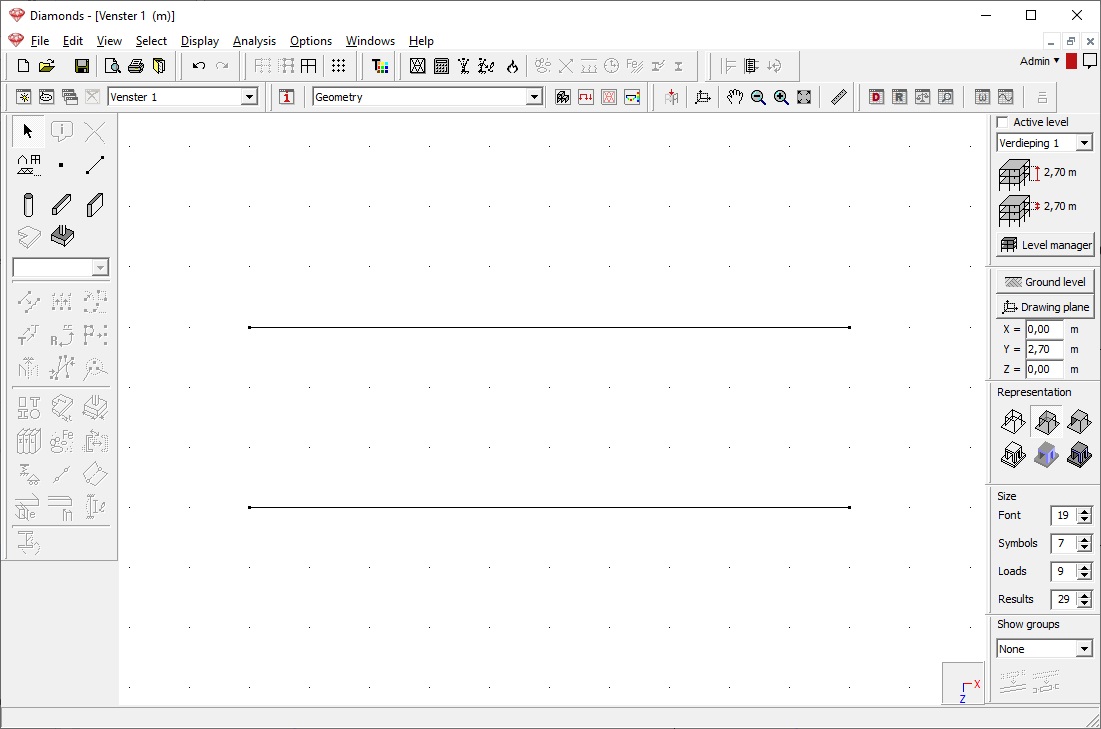Click the zoom in magnifier
The height and width of the screenshot is (729, 1101).
tap(781, 97)
